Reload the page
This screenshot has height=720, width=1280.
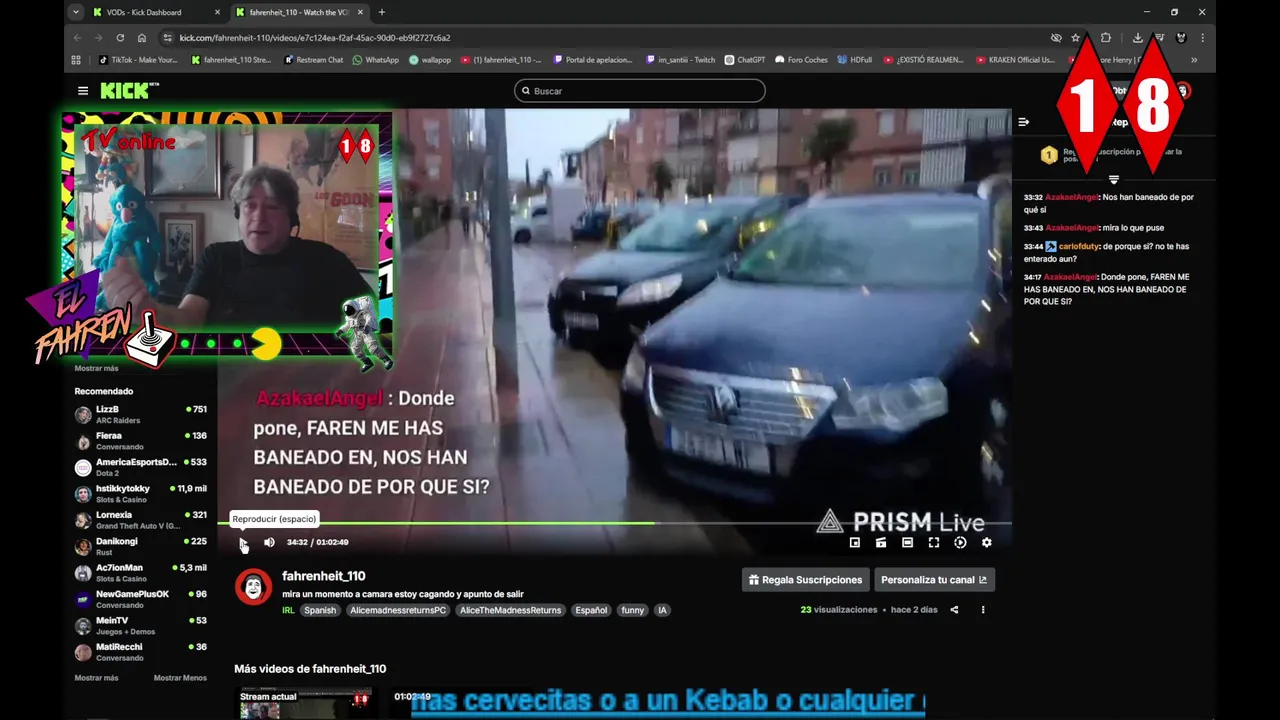coord(120,37)
